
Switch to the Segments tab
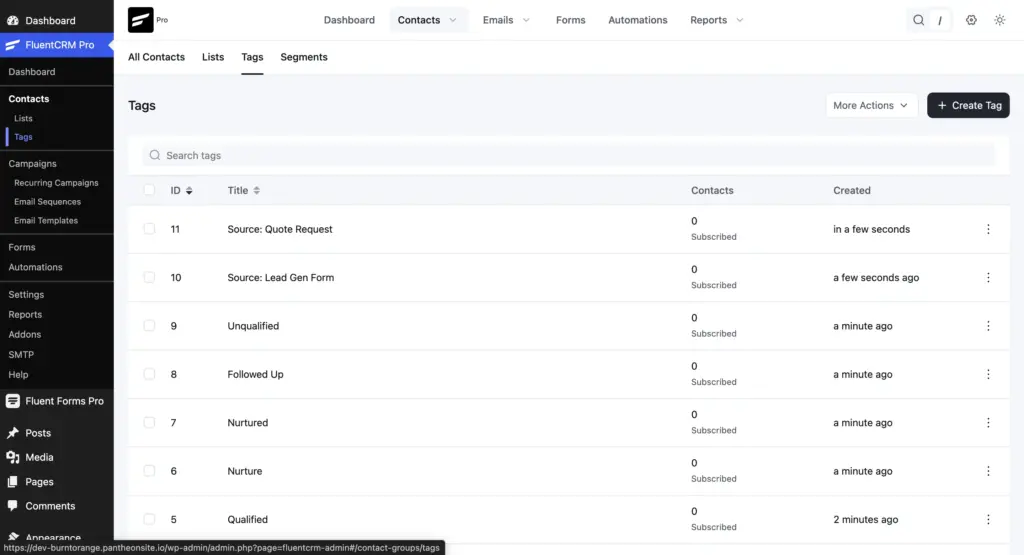[x=304, y=57]
